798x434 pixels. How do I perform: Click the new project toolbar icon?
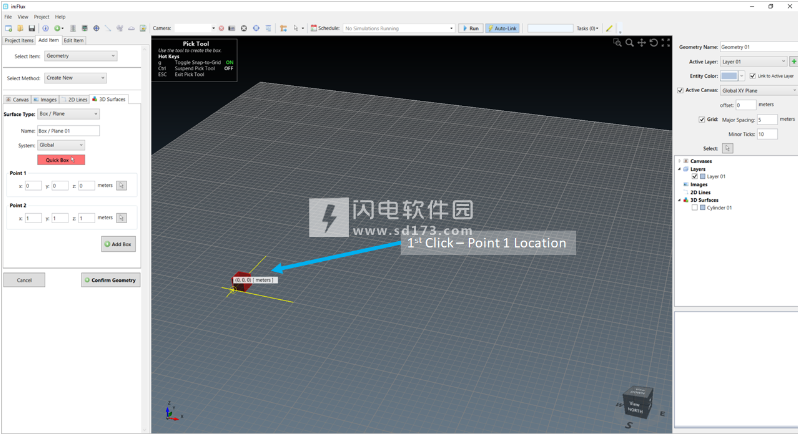tap(9, 28)
